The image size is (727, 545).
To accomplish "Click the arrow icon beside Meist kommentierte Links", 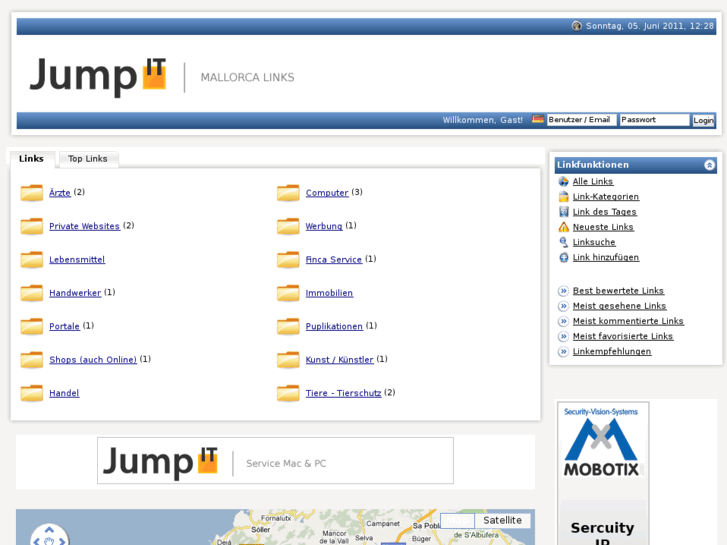I will (563, 321).
